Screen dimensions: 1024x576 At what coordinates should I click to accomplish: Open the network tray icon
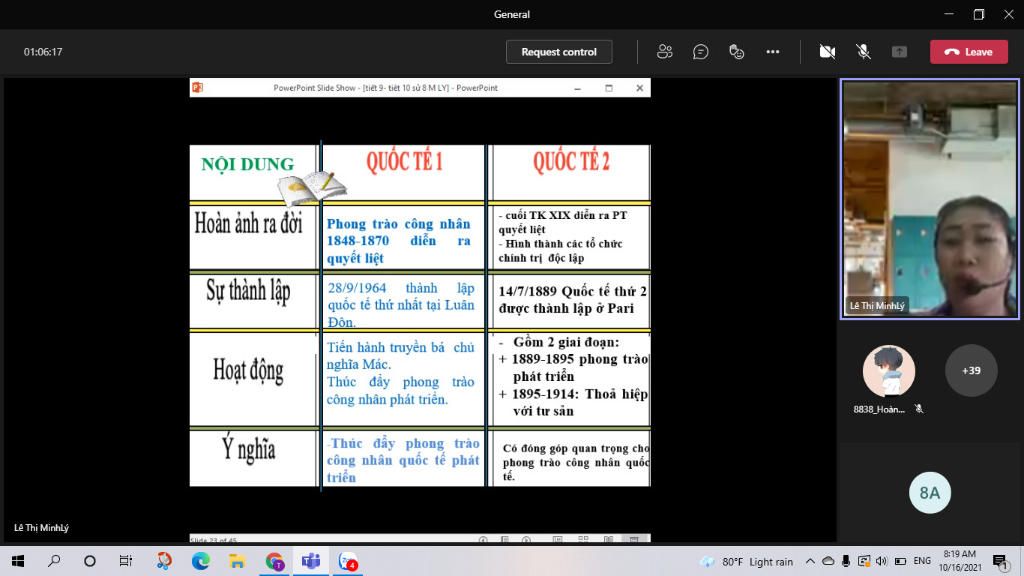[x=863, y=561]
